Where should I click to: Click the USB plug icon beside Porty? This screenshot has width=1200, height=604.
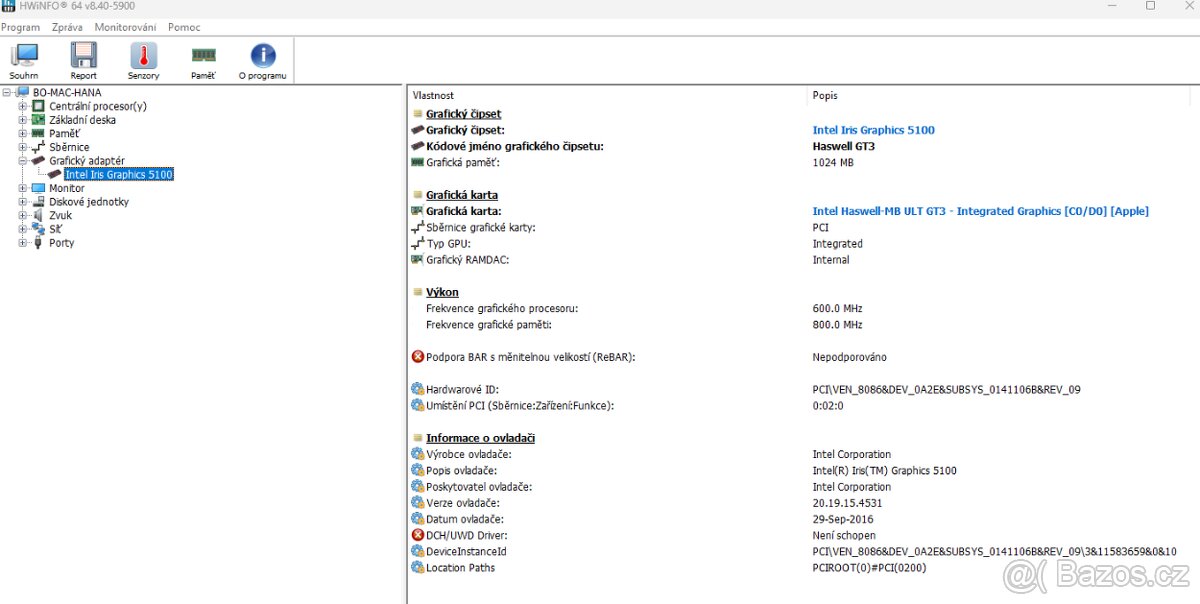tap(37, 243)
